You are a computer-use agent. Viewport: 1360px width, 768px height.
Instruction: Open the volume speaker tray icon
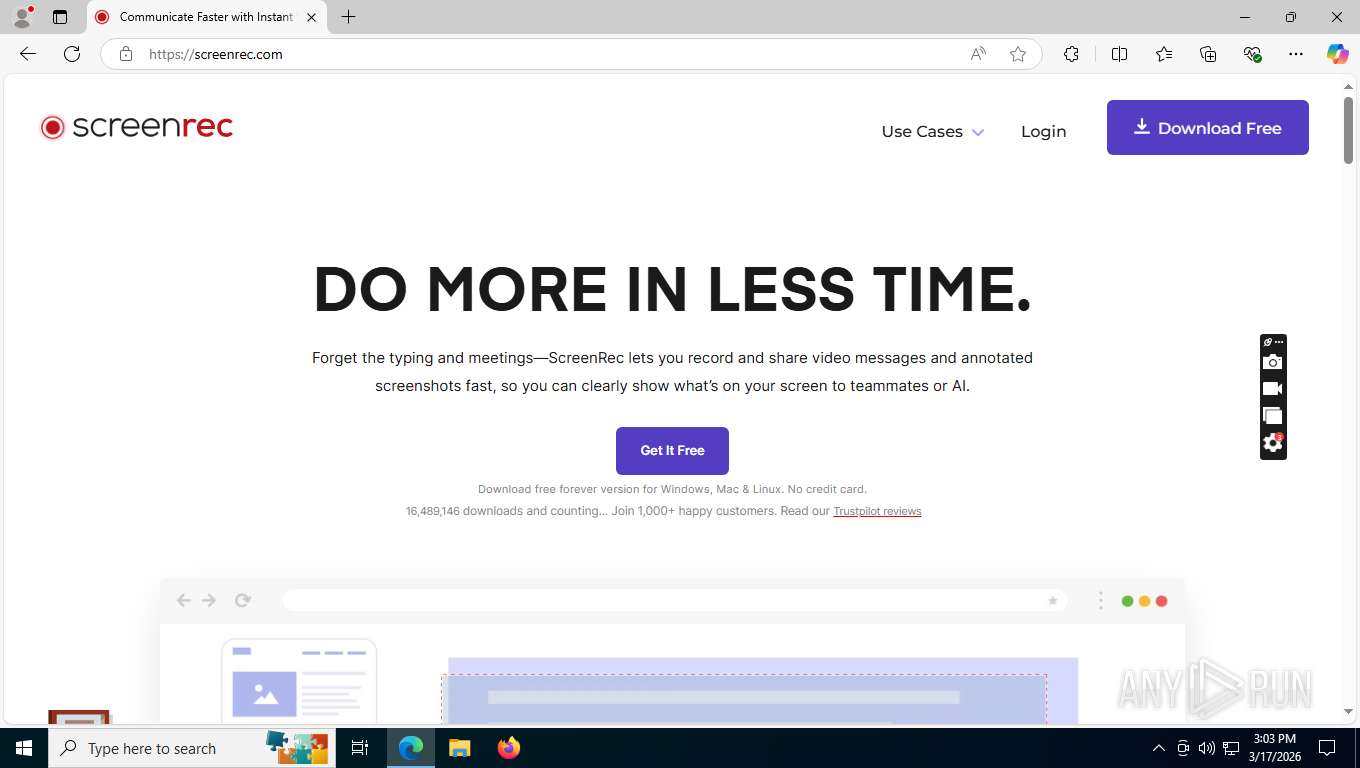point(1206,748)
